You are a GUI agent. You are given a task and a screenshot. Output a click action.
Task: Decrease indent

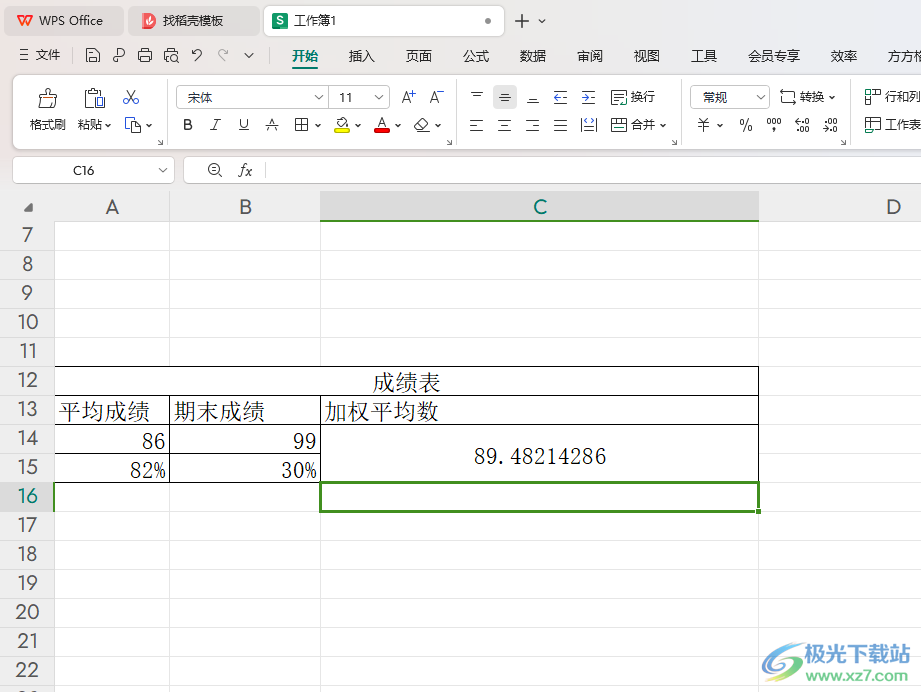click(560, 97)
